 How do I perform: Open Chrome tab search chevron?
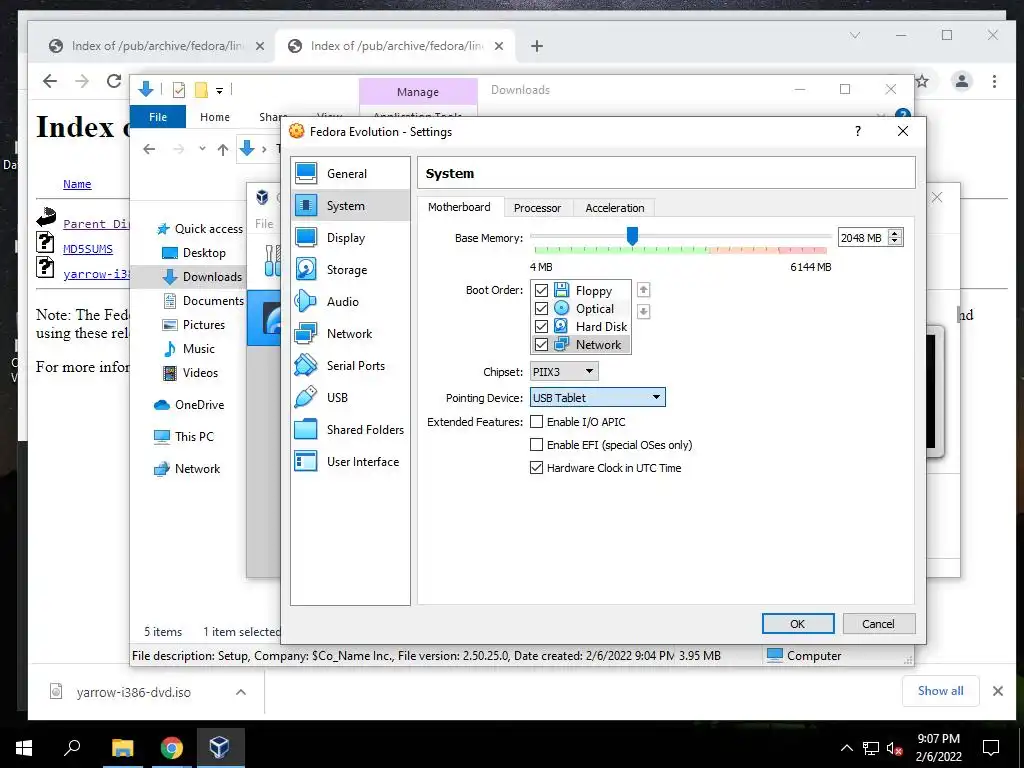[x=855, y=35]
